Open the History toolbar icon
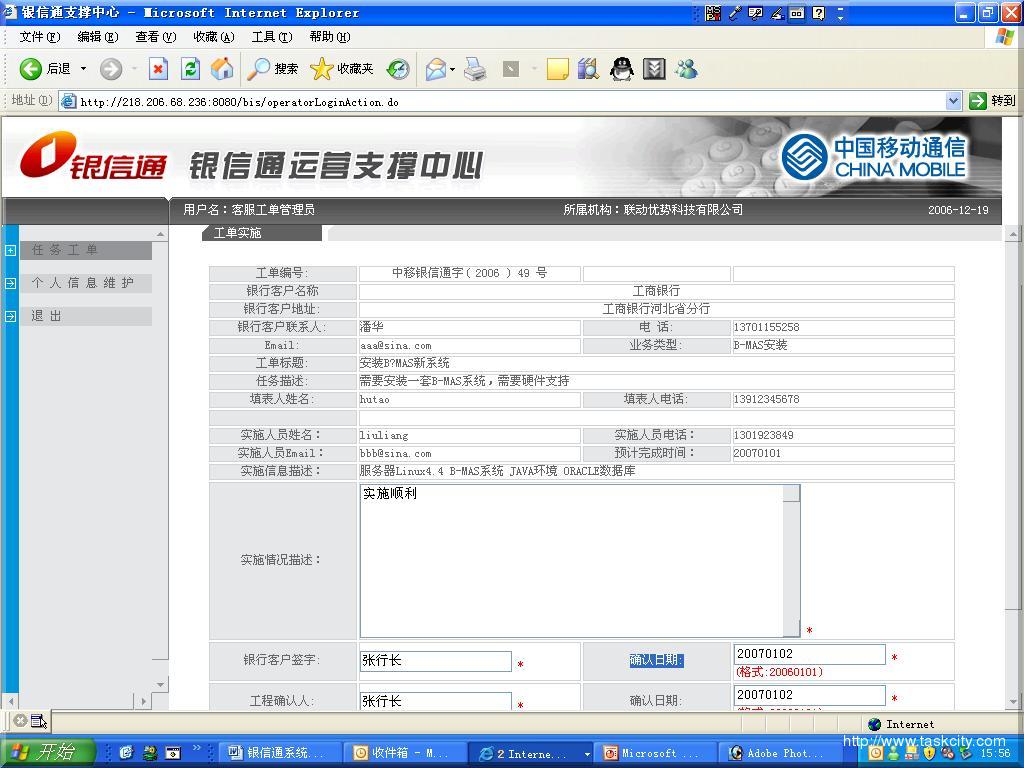The height and width of the screenshot is (768, 1024). pos(398,69)
